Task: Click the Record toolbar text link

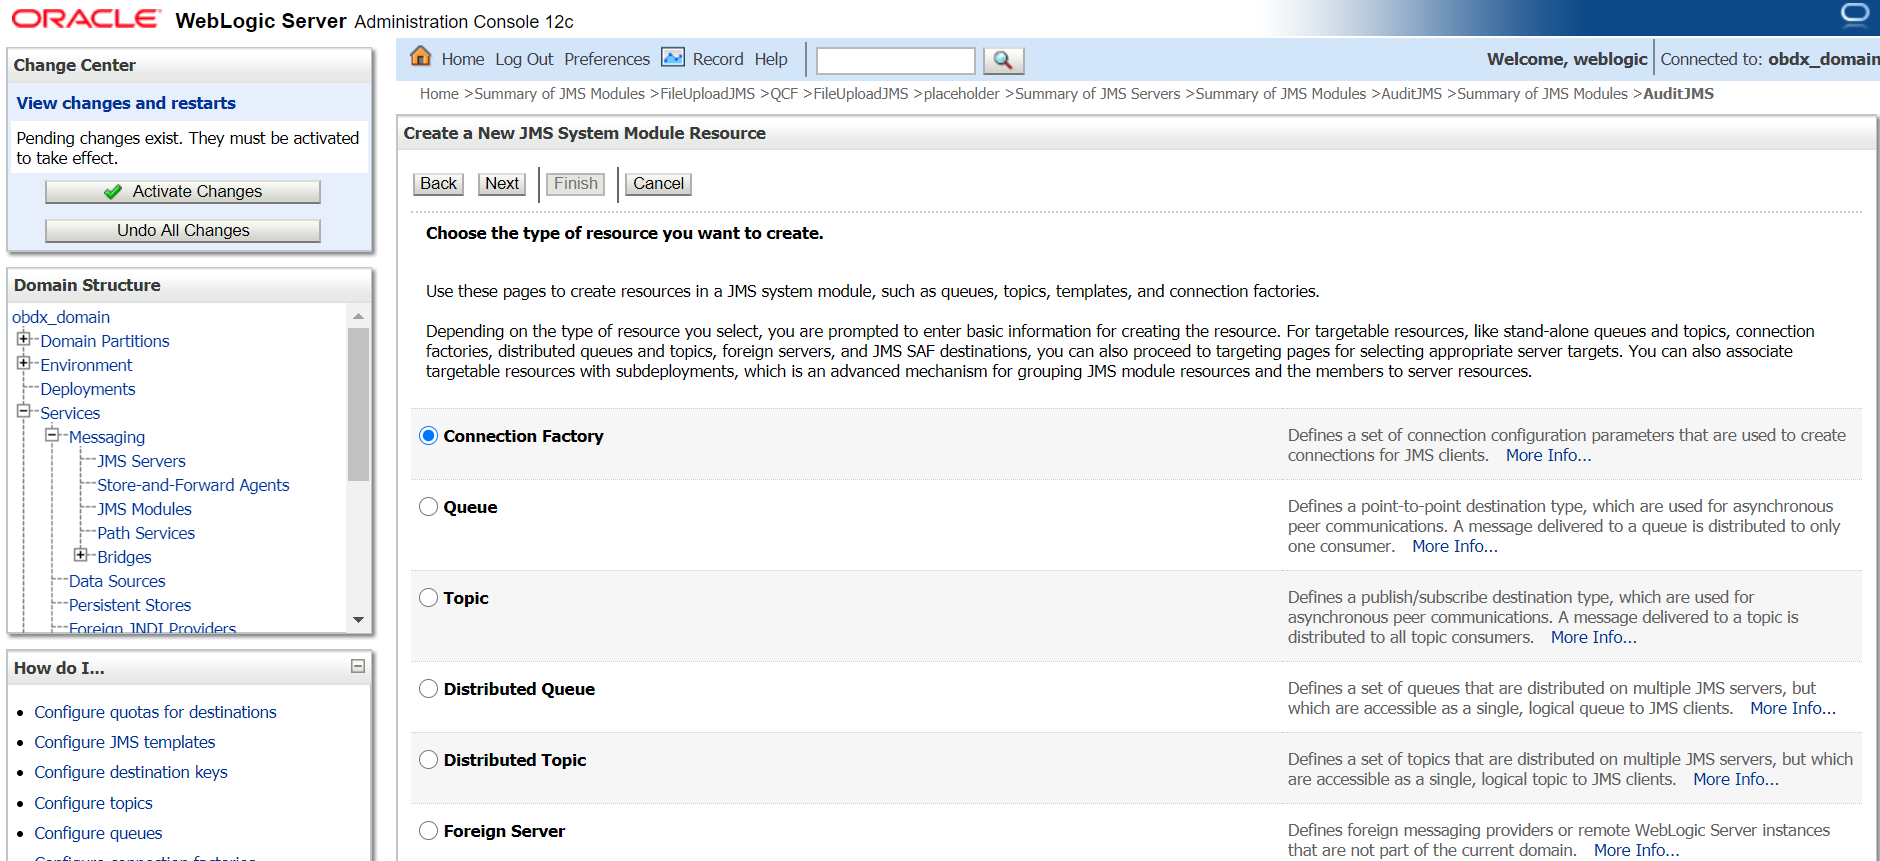Action: point(718,60)
